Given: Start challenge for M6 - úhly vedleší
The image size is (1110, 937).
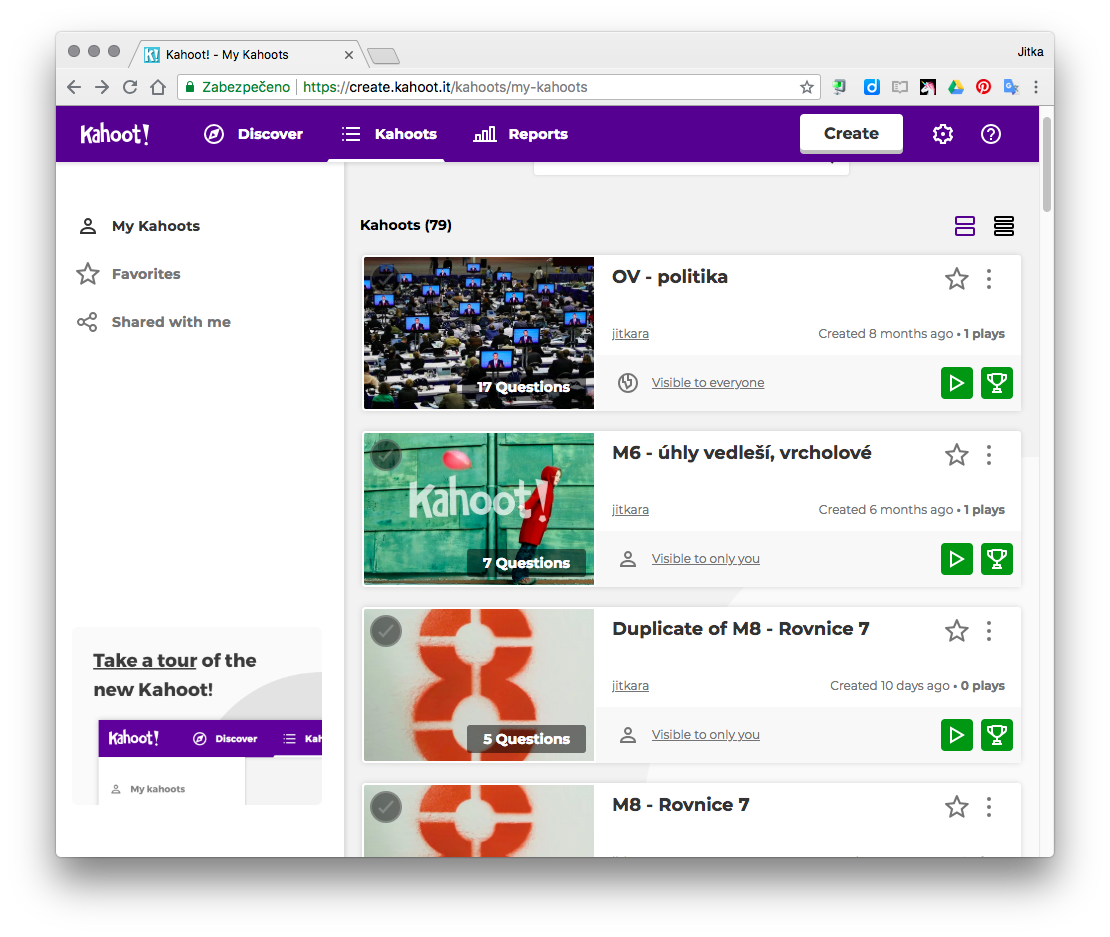Looking at the screenshot, I should [x=997, y=559].
